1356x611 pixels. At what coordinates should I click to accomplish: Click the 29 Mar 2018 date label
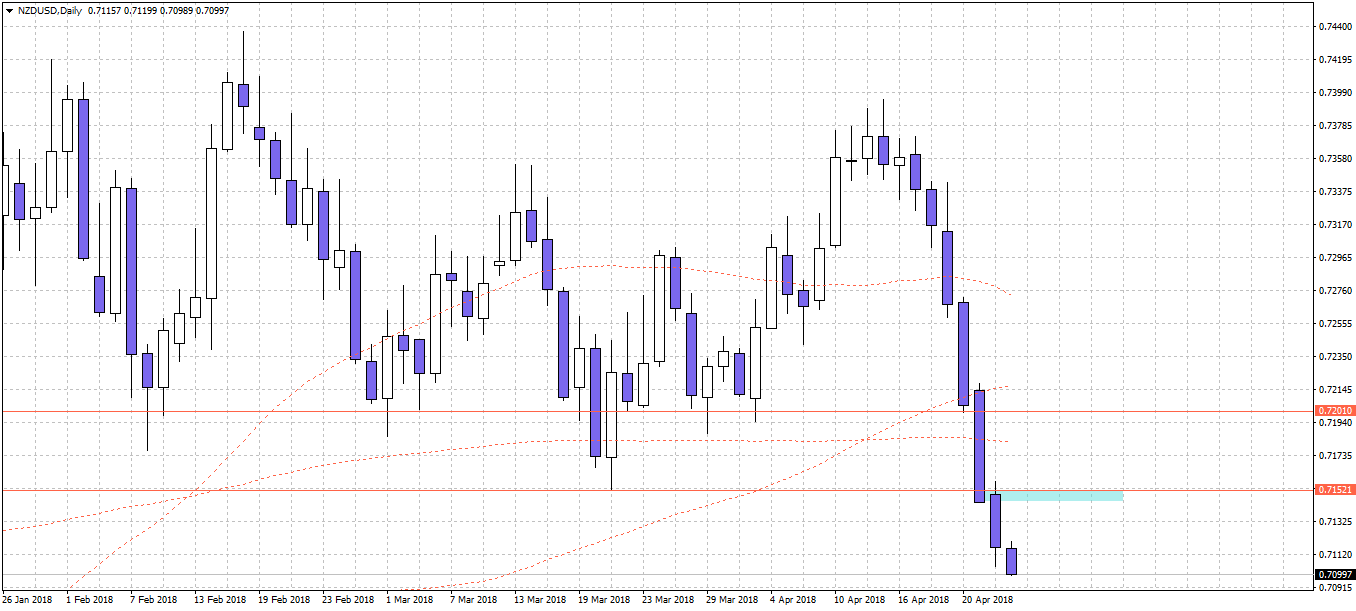click(x=732, y=600)
